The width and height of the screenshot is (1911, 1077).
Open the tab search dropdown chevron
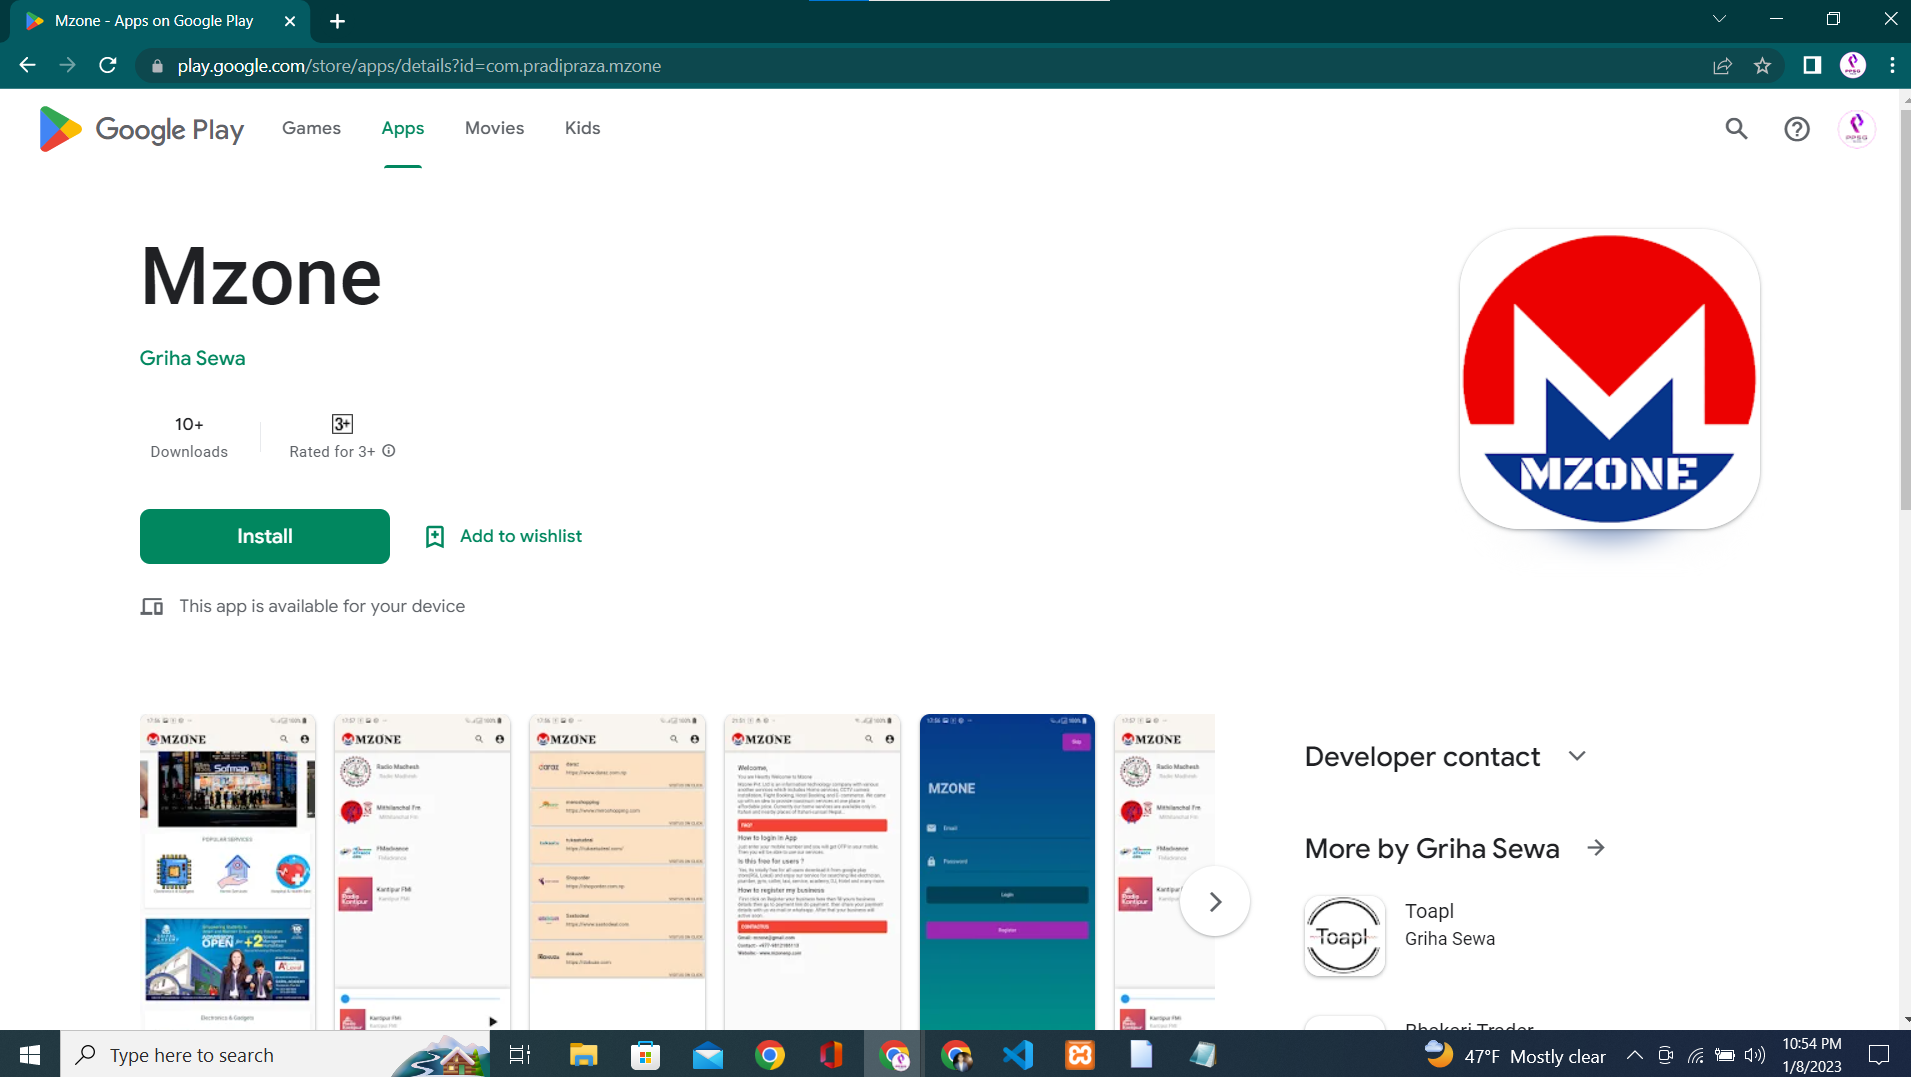point(1719,20)
